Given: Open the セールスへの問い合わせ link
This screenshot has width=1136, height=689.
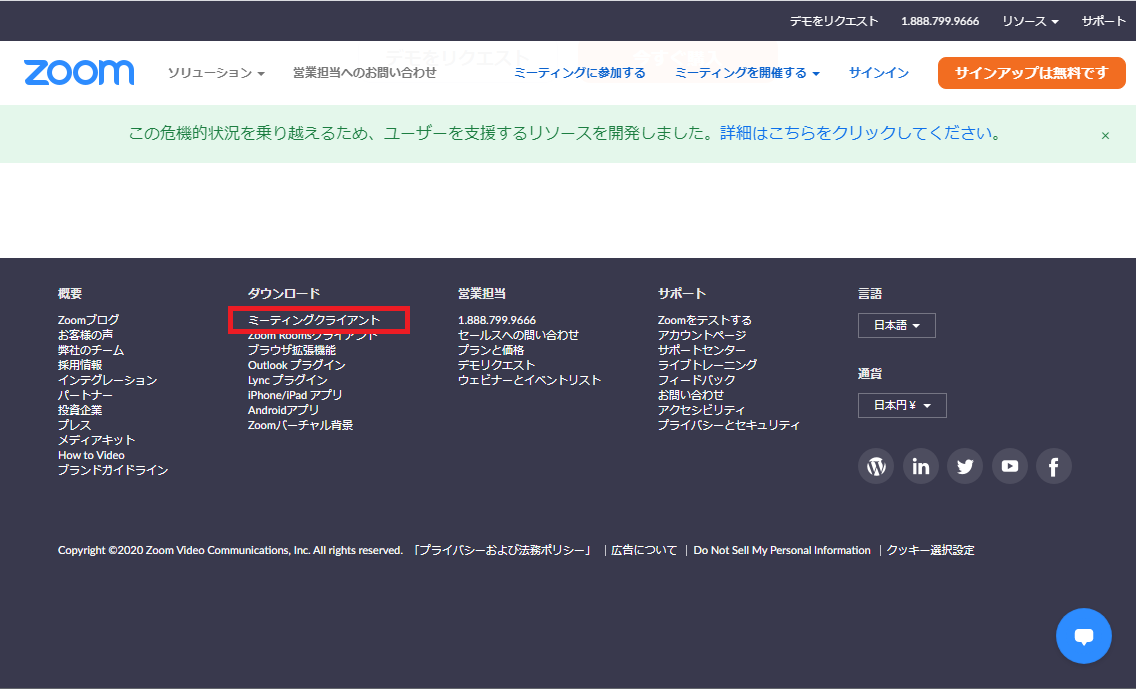Looking at the screenshot, I should click(x=518, y=335).
